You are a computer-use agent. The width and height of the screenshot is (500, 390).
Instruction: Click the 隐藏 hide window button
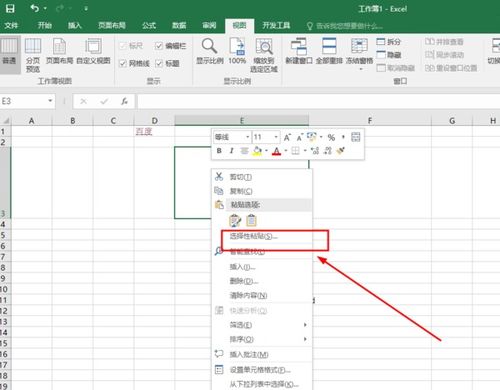point(389,55)
